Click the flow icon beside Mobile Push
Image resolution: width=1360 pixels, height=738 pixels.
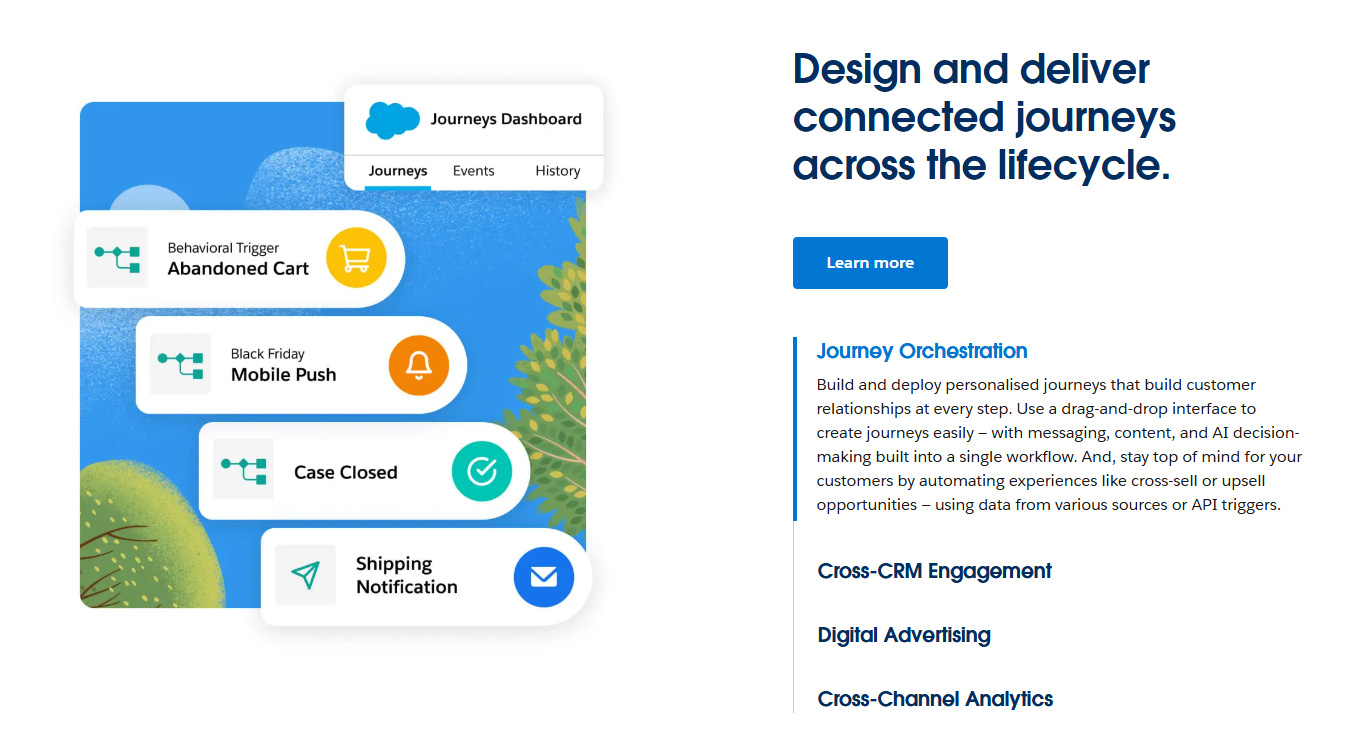pyautogui.click(x=180, y=364)
